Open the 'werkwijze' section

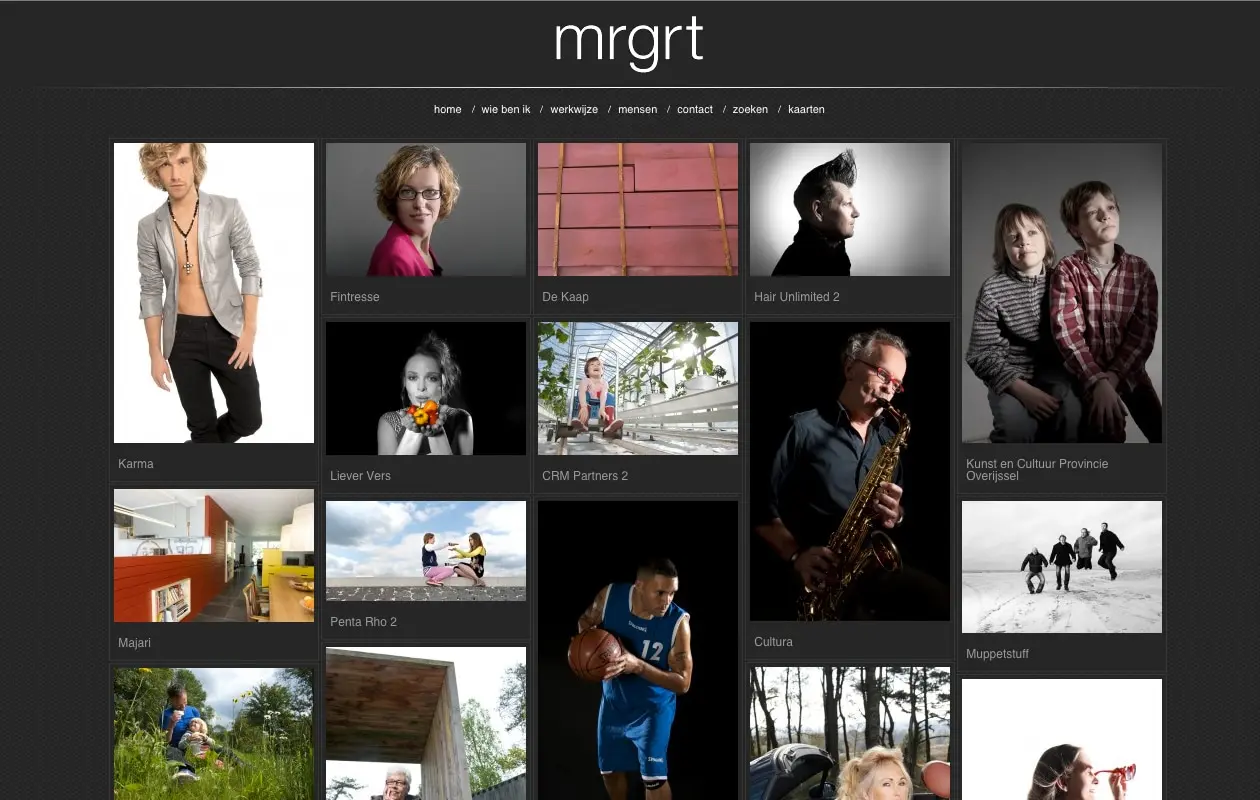pos(574,109)
